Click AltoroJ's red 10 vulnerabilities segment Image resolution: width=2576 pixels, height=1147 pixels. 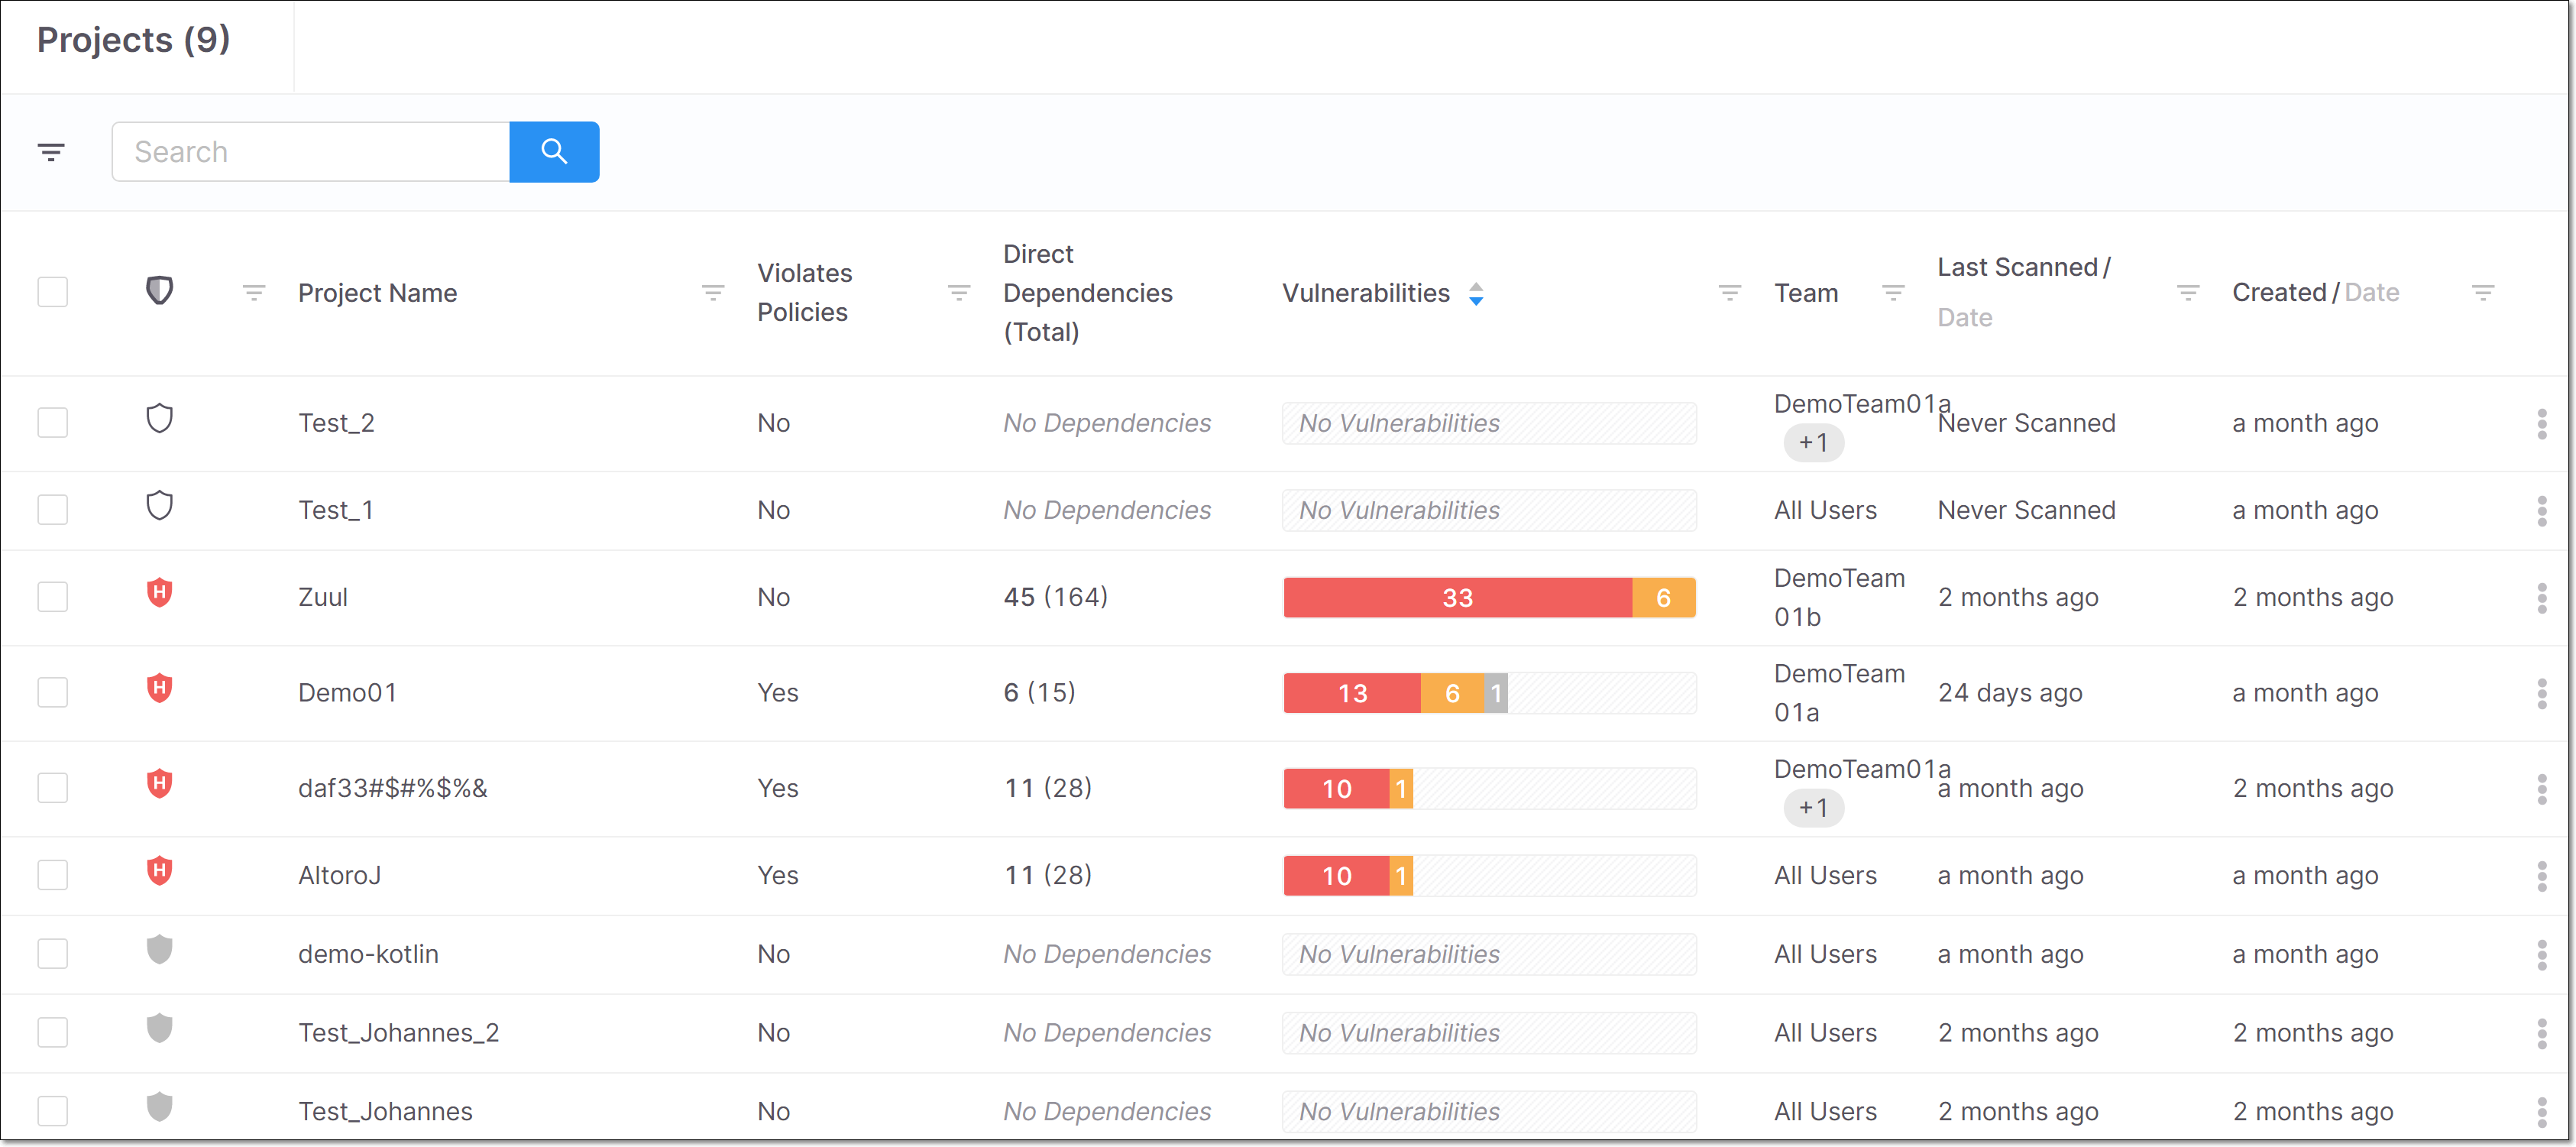(1337, 876)
